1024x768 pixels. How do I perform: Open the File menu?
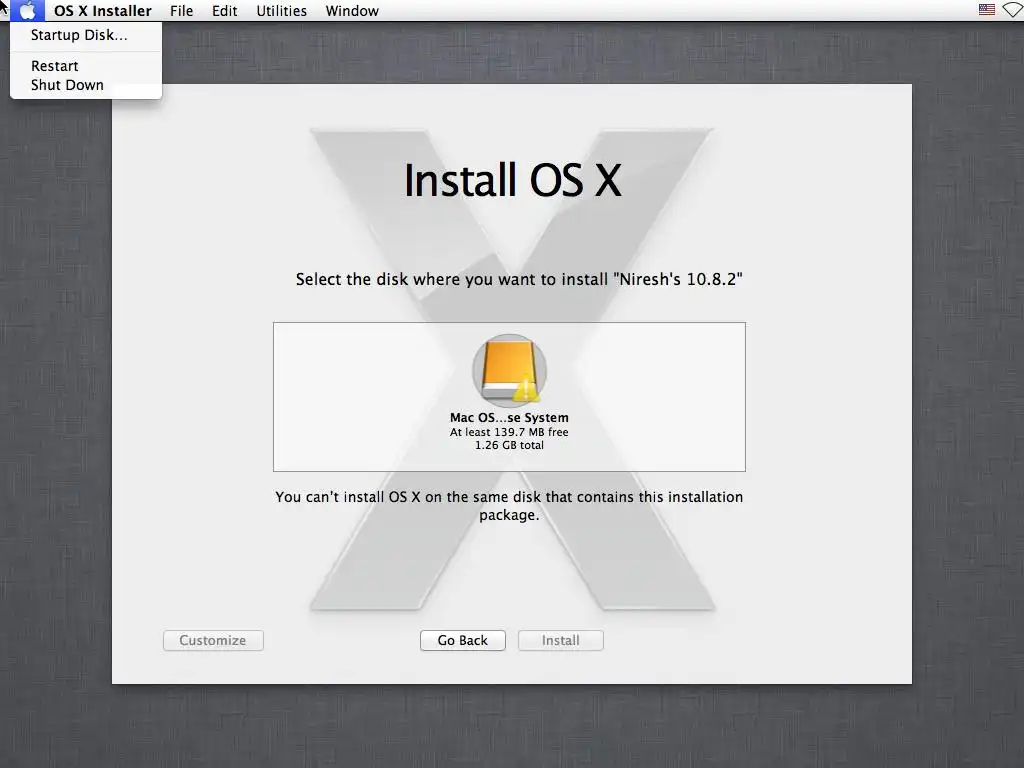[x=182, y=10]
